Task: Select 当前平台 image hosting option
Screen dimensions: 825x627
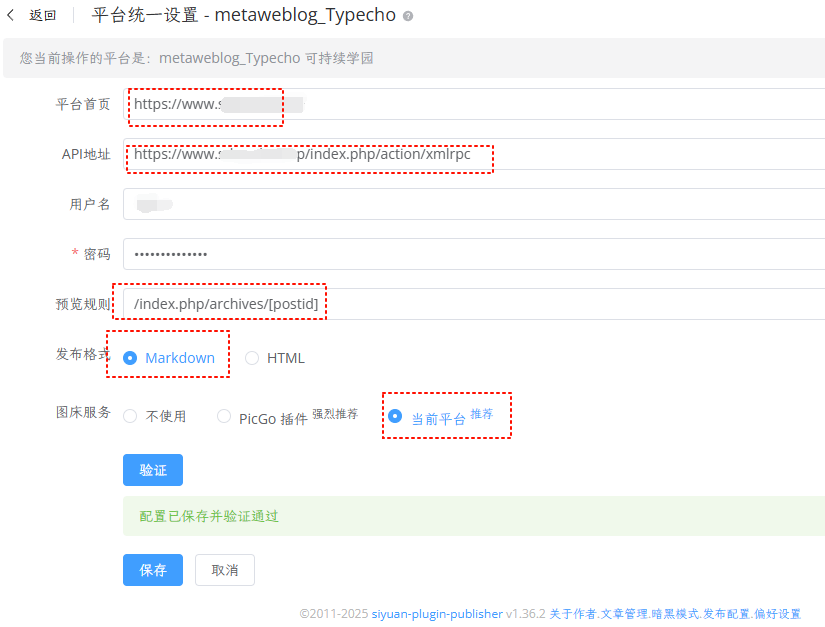Action: pyautogui.click(x=395, y=417)
